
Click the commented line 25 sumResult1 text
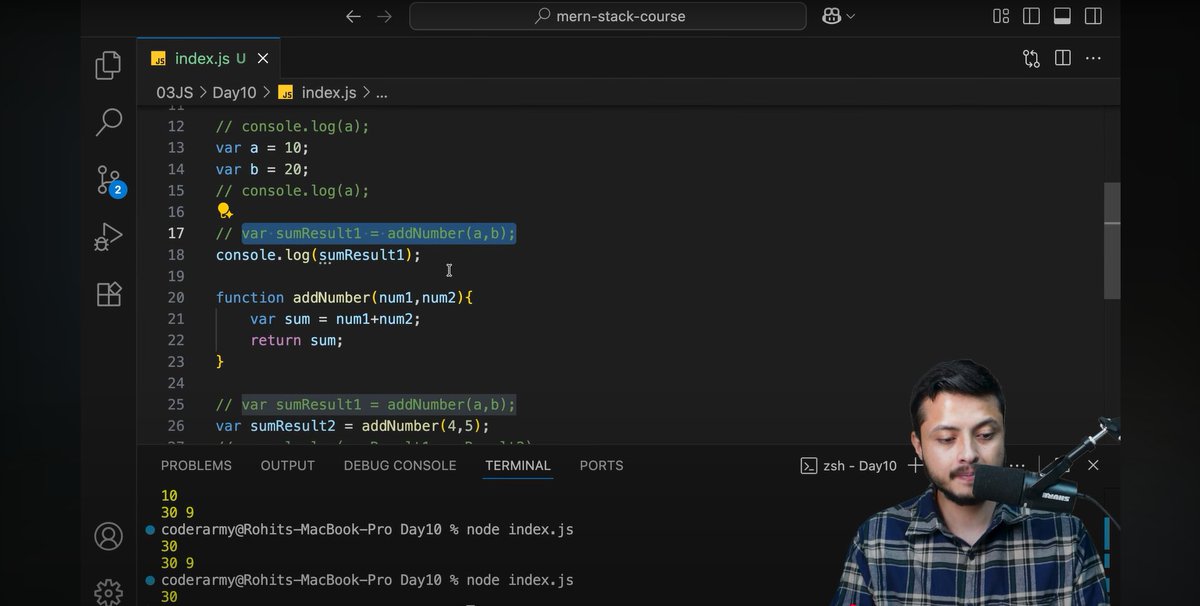coord(366,404)
